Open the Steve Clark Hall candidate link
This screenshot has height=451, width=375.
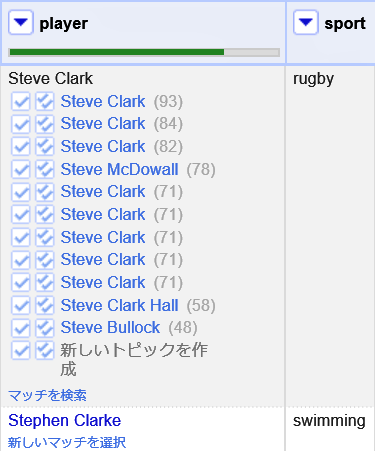click(x=119, y=305)
